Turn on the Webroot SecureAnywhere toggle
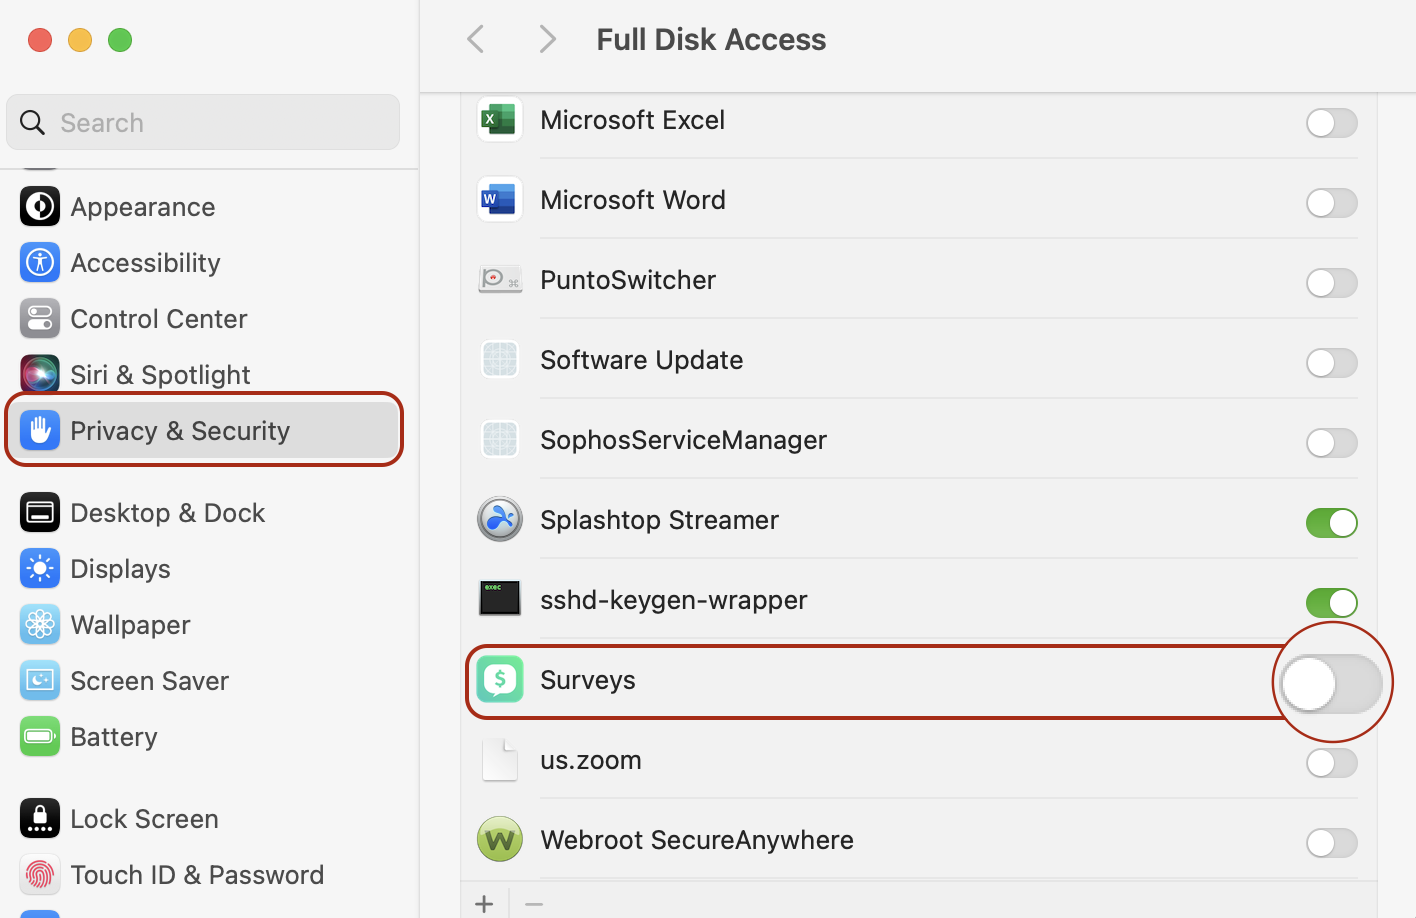The image size is (1416, 918). click(1331, 843)
